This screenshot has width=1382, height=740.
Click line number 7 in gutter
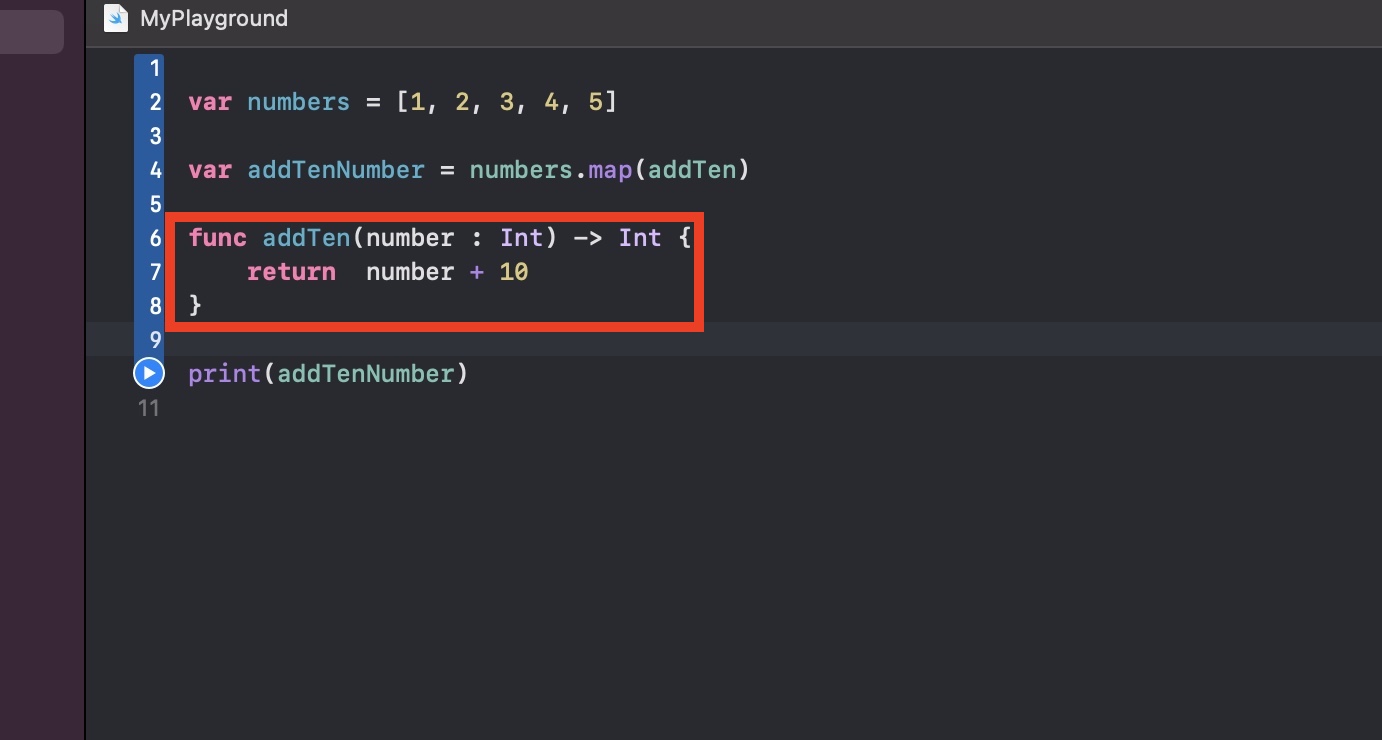155,272
